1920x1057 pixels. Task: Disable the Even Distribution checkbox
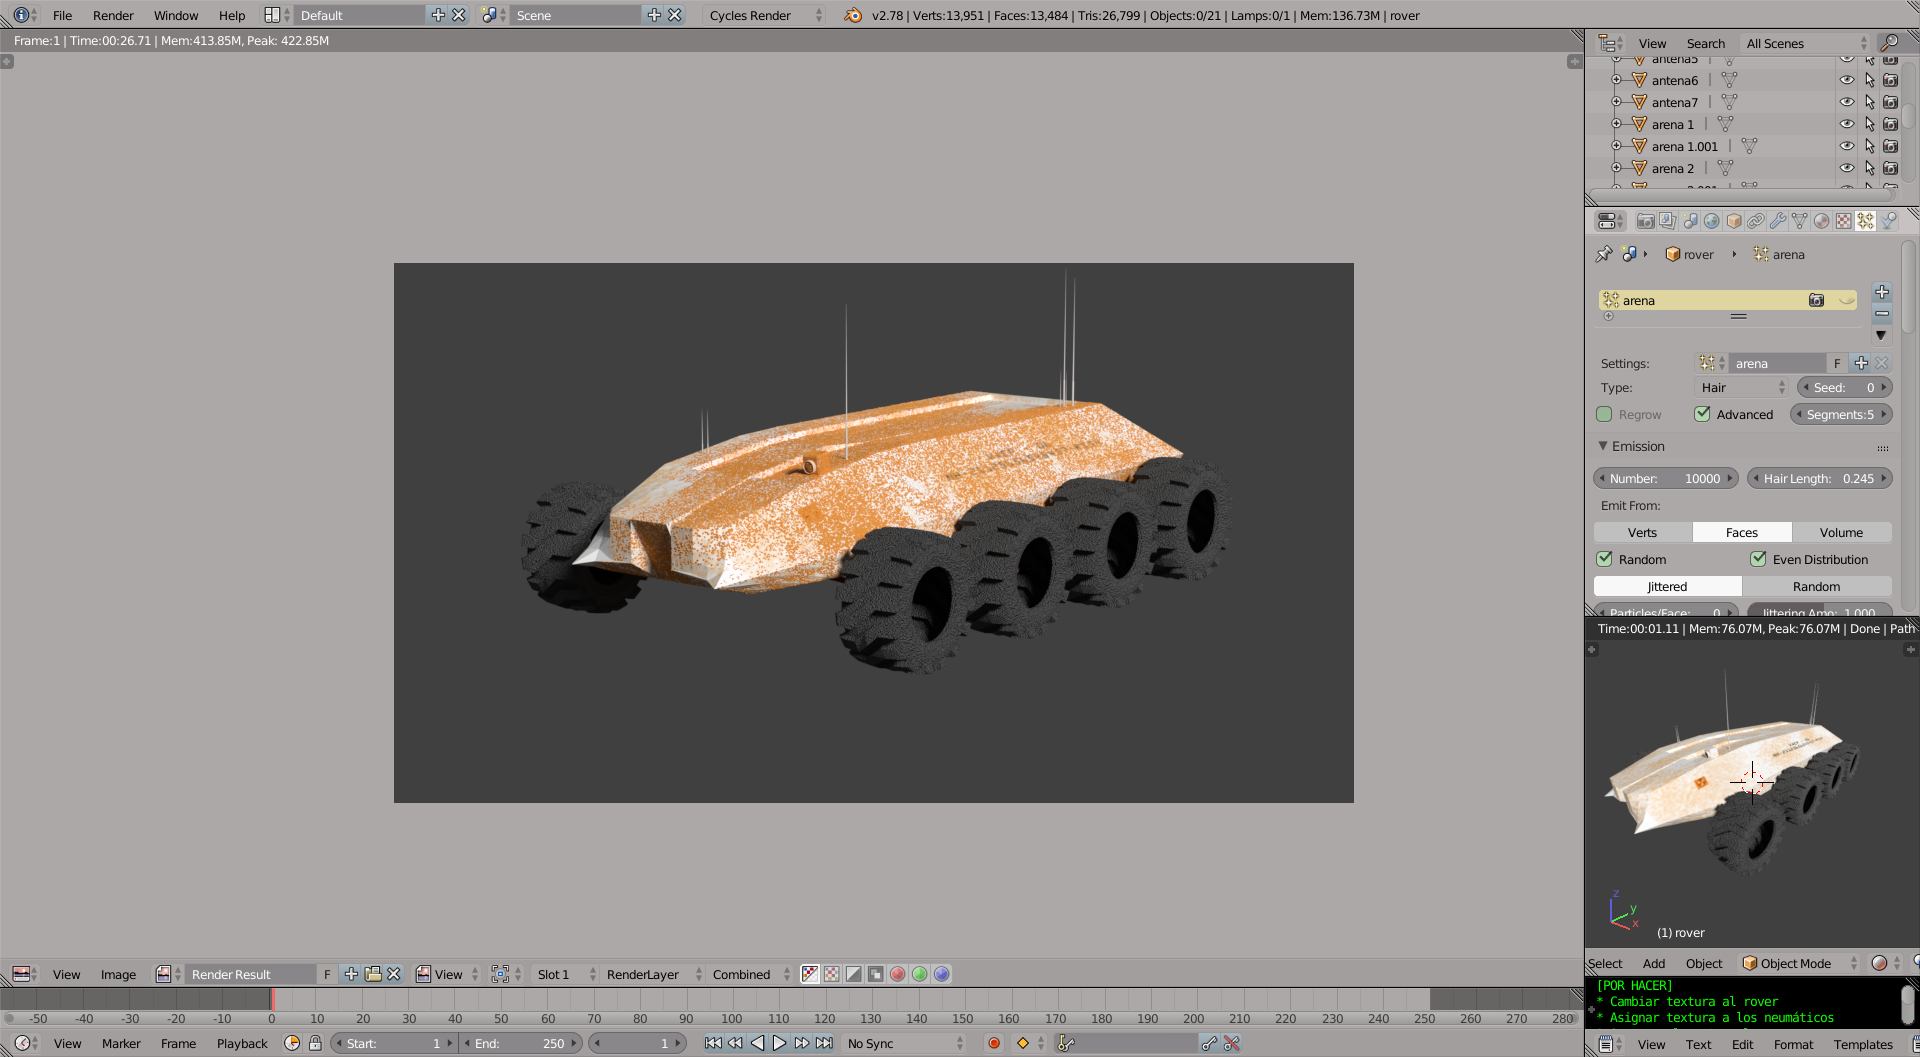click(1758, 559)
